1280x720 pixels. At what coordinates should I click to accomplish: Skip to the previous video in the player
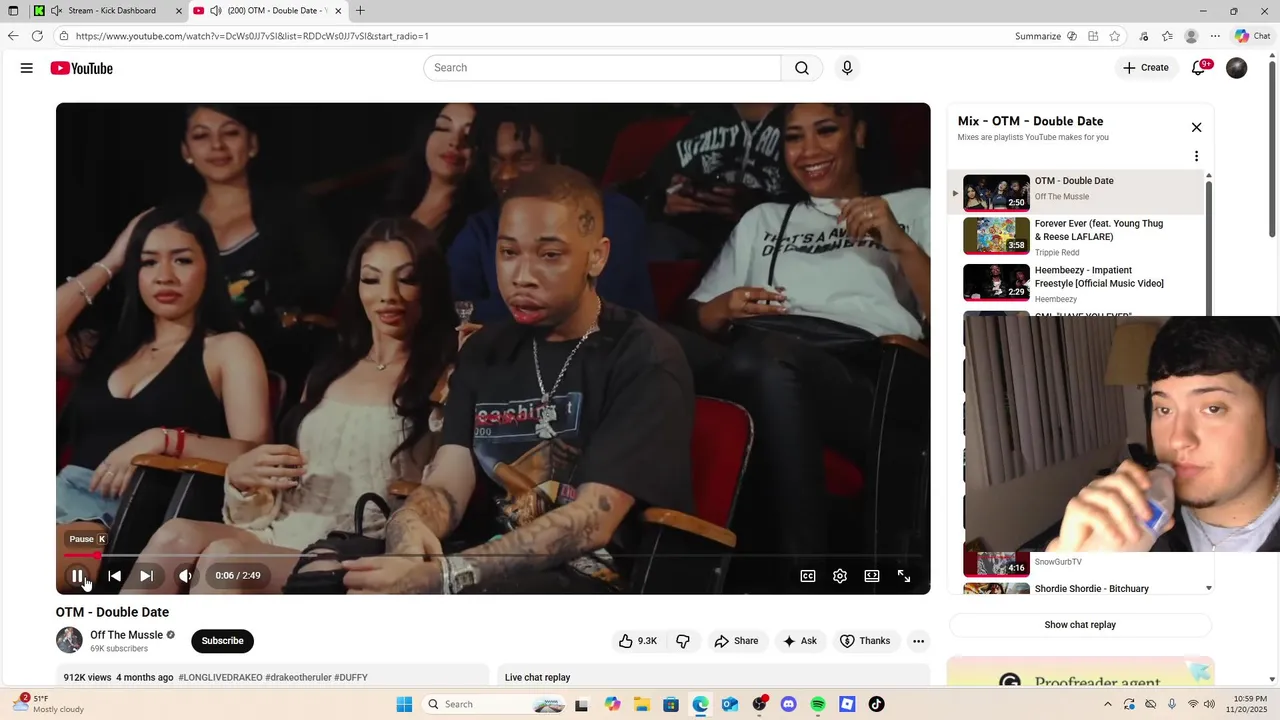point(114,576)
